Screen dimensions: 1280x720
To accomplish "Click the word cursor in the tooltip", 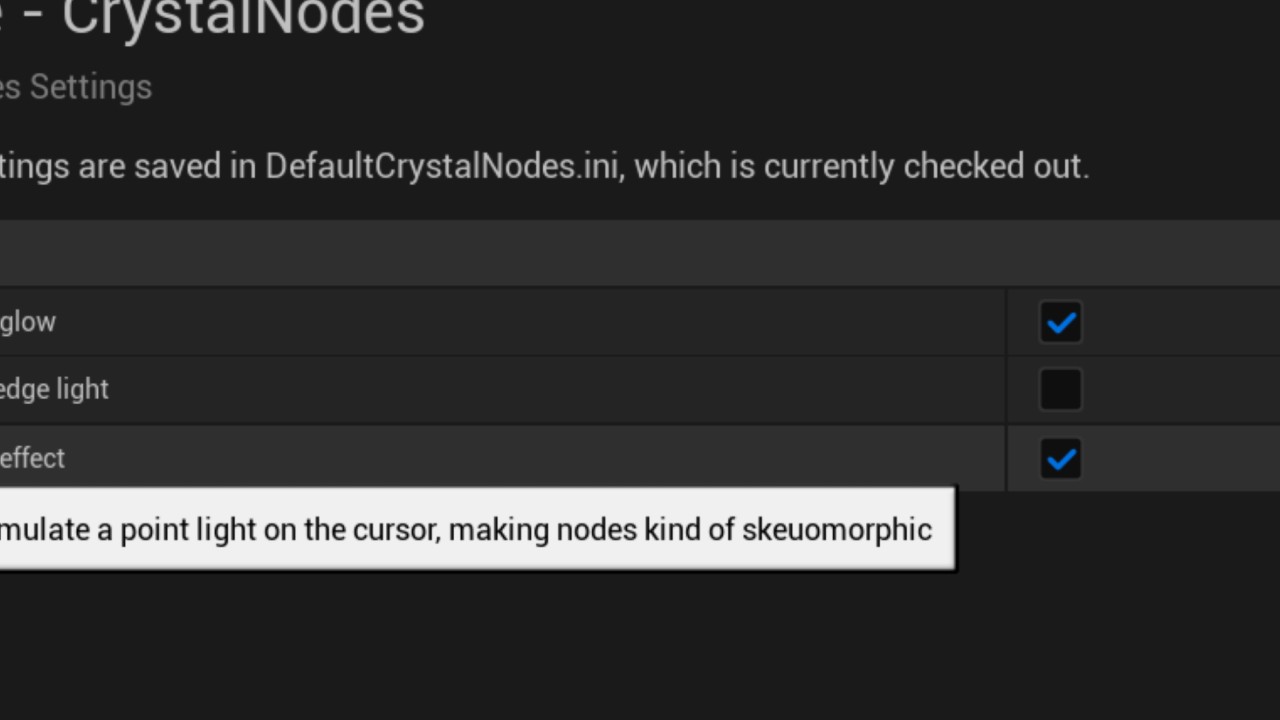I will pyautogui.click(x=396, y=529).
